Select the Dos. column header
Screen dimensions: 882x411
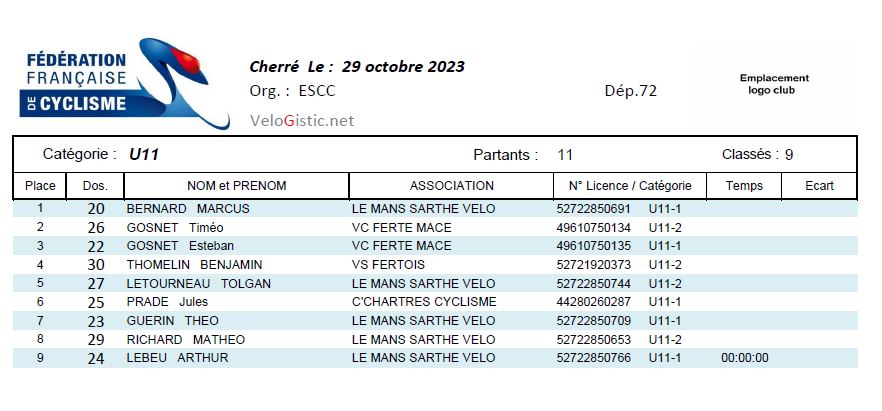(95, 186)
